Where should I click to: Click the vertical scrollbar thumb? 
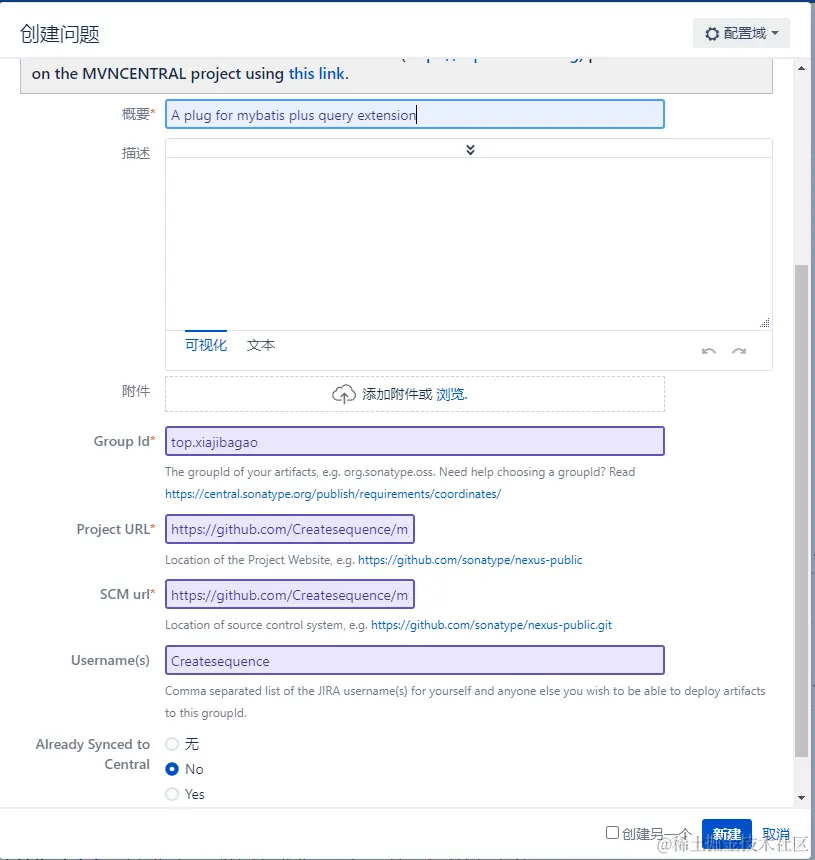(x=801, y=511)
